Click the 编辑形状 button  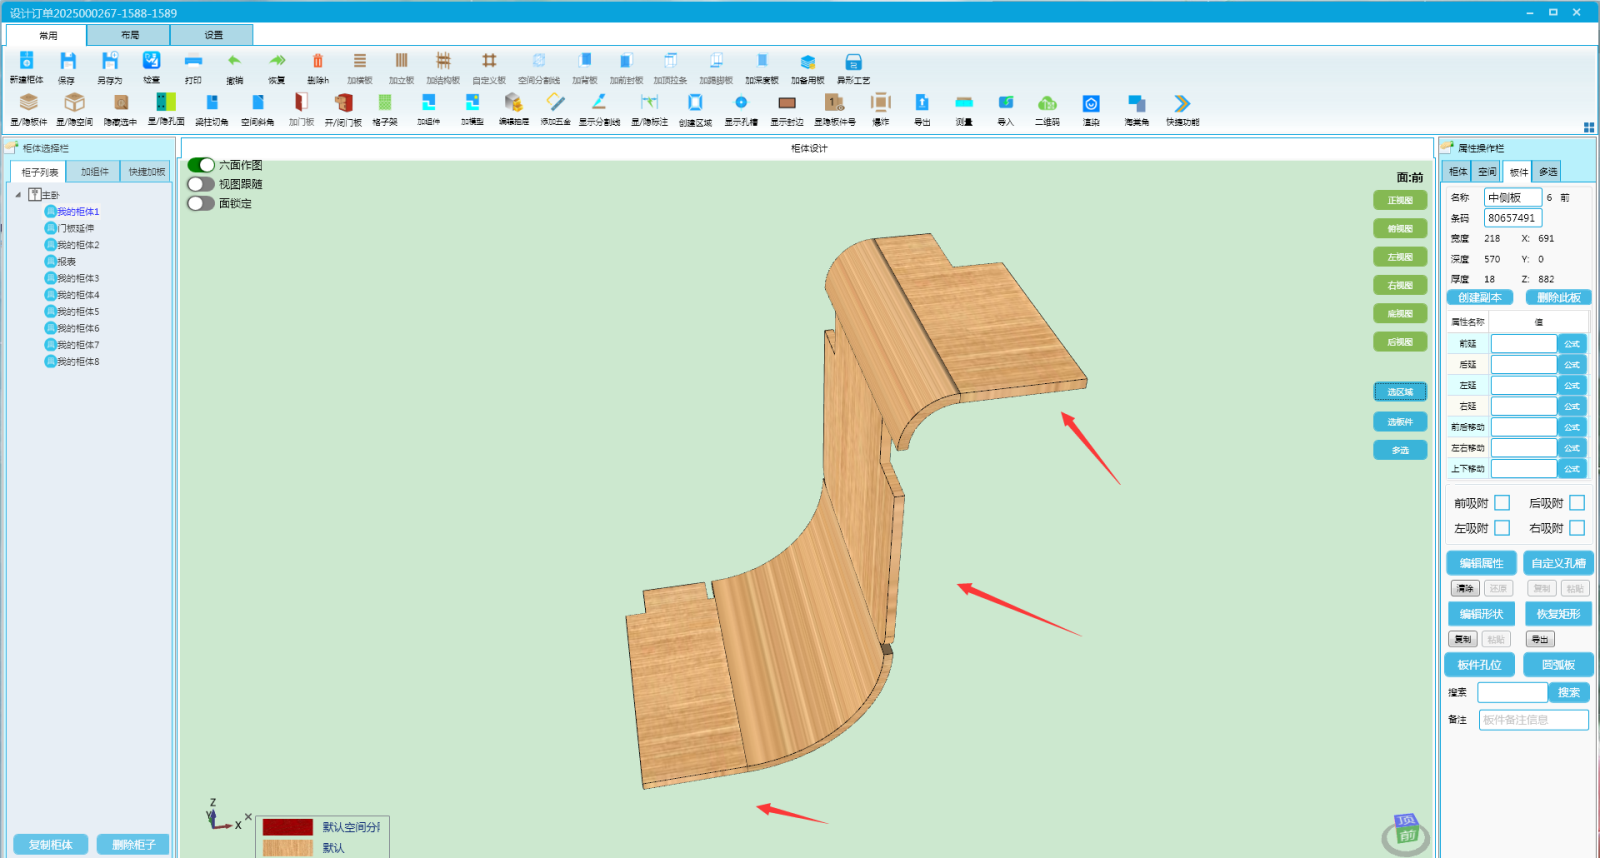(x=1481, y=614)
